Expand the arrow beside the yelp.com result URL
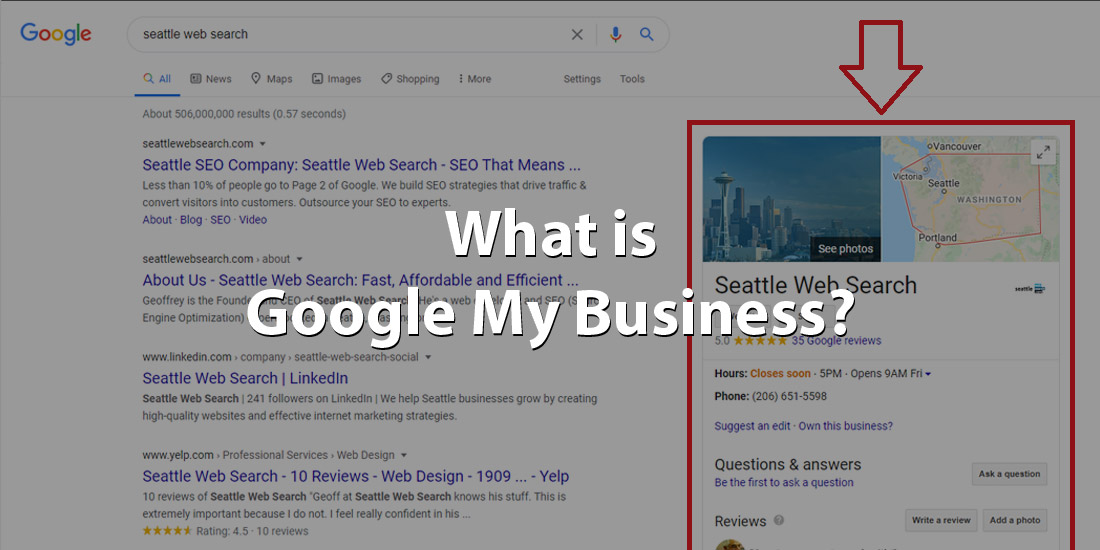This screenshot has height=550, width=1100. 404,455
